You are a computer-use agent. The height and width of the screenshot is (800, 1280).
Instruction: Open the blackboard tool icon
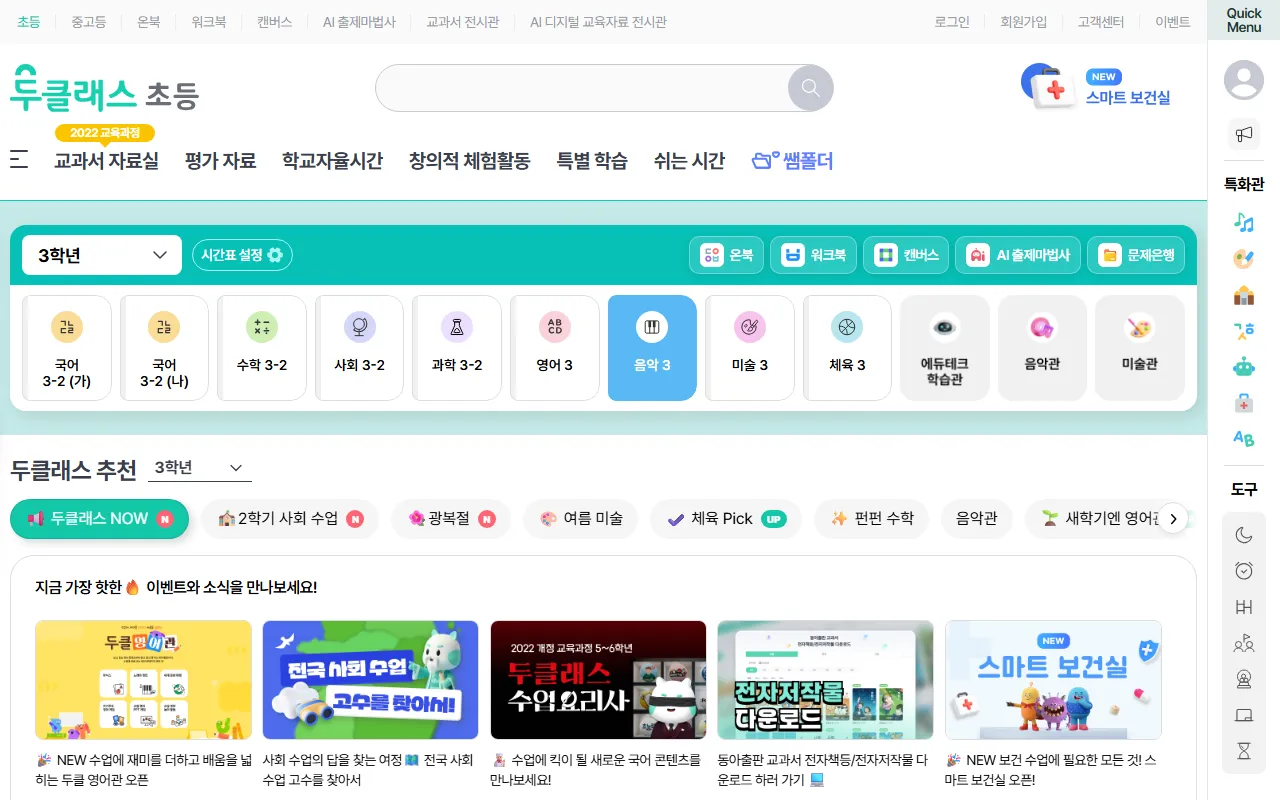pyautogui.click(x=1244, y=715)
